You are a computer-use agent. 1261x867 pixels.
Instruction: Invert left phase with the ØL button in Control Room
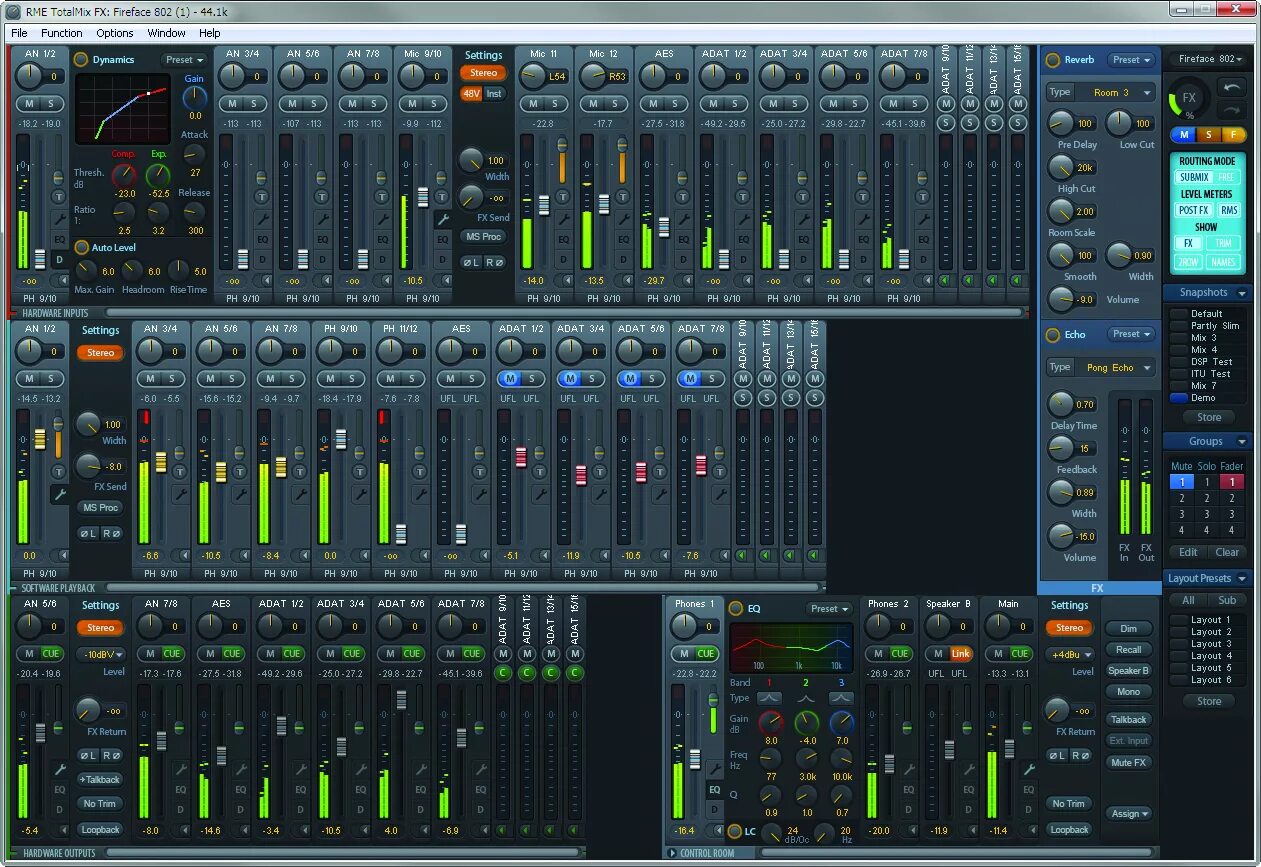pyautogui.click(x=1057, y=755)
